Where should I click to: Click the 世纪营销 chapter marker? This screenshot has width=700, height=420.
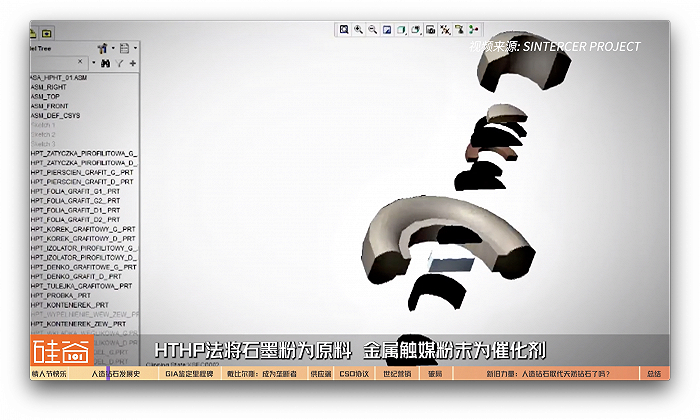[397, 374]
